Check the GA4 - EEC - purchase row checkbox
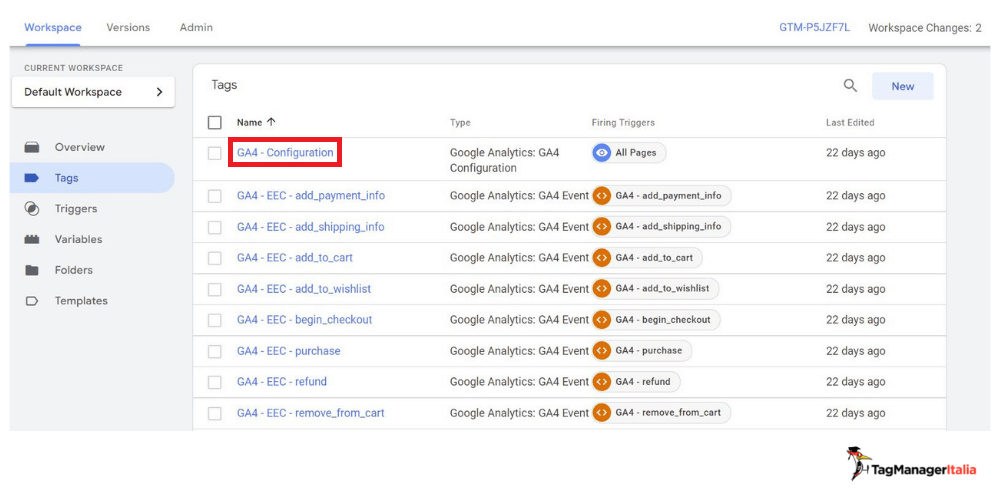Screen dimensions: 1000x500 pyautogui.click(x=215, y=351)
